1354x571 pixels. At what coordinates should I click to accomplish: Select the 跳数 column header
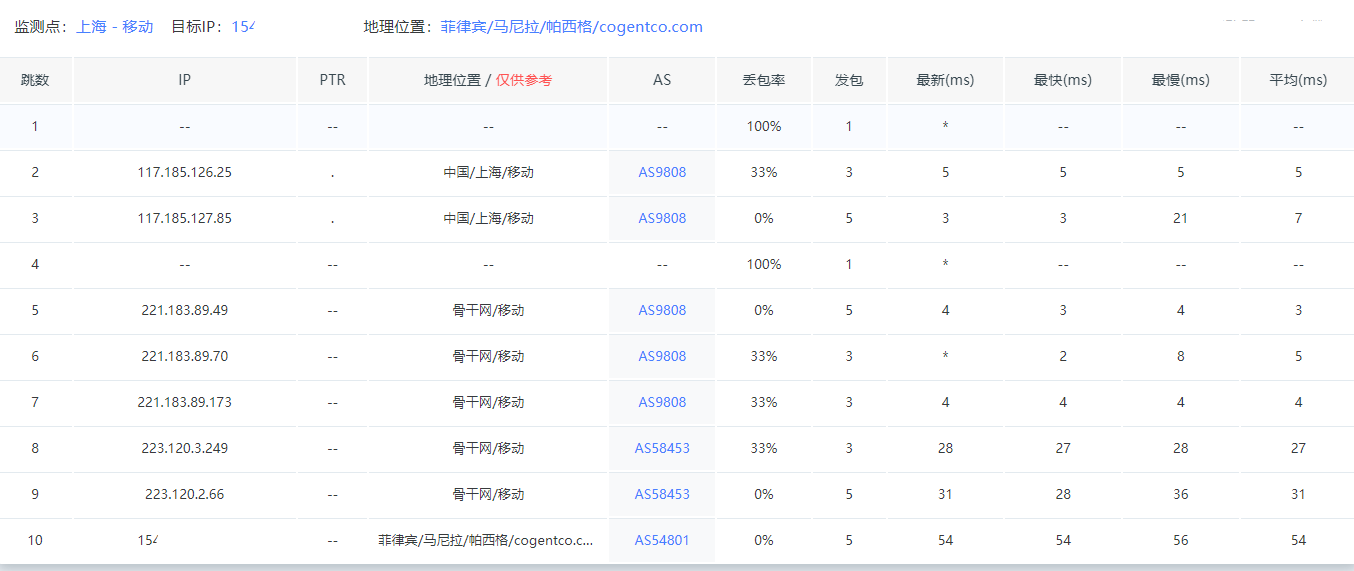click(35, 80)
